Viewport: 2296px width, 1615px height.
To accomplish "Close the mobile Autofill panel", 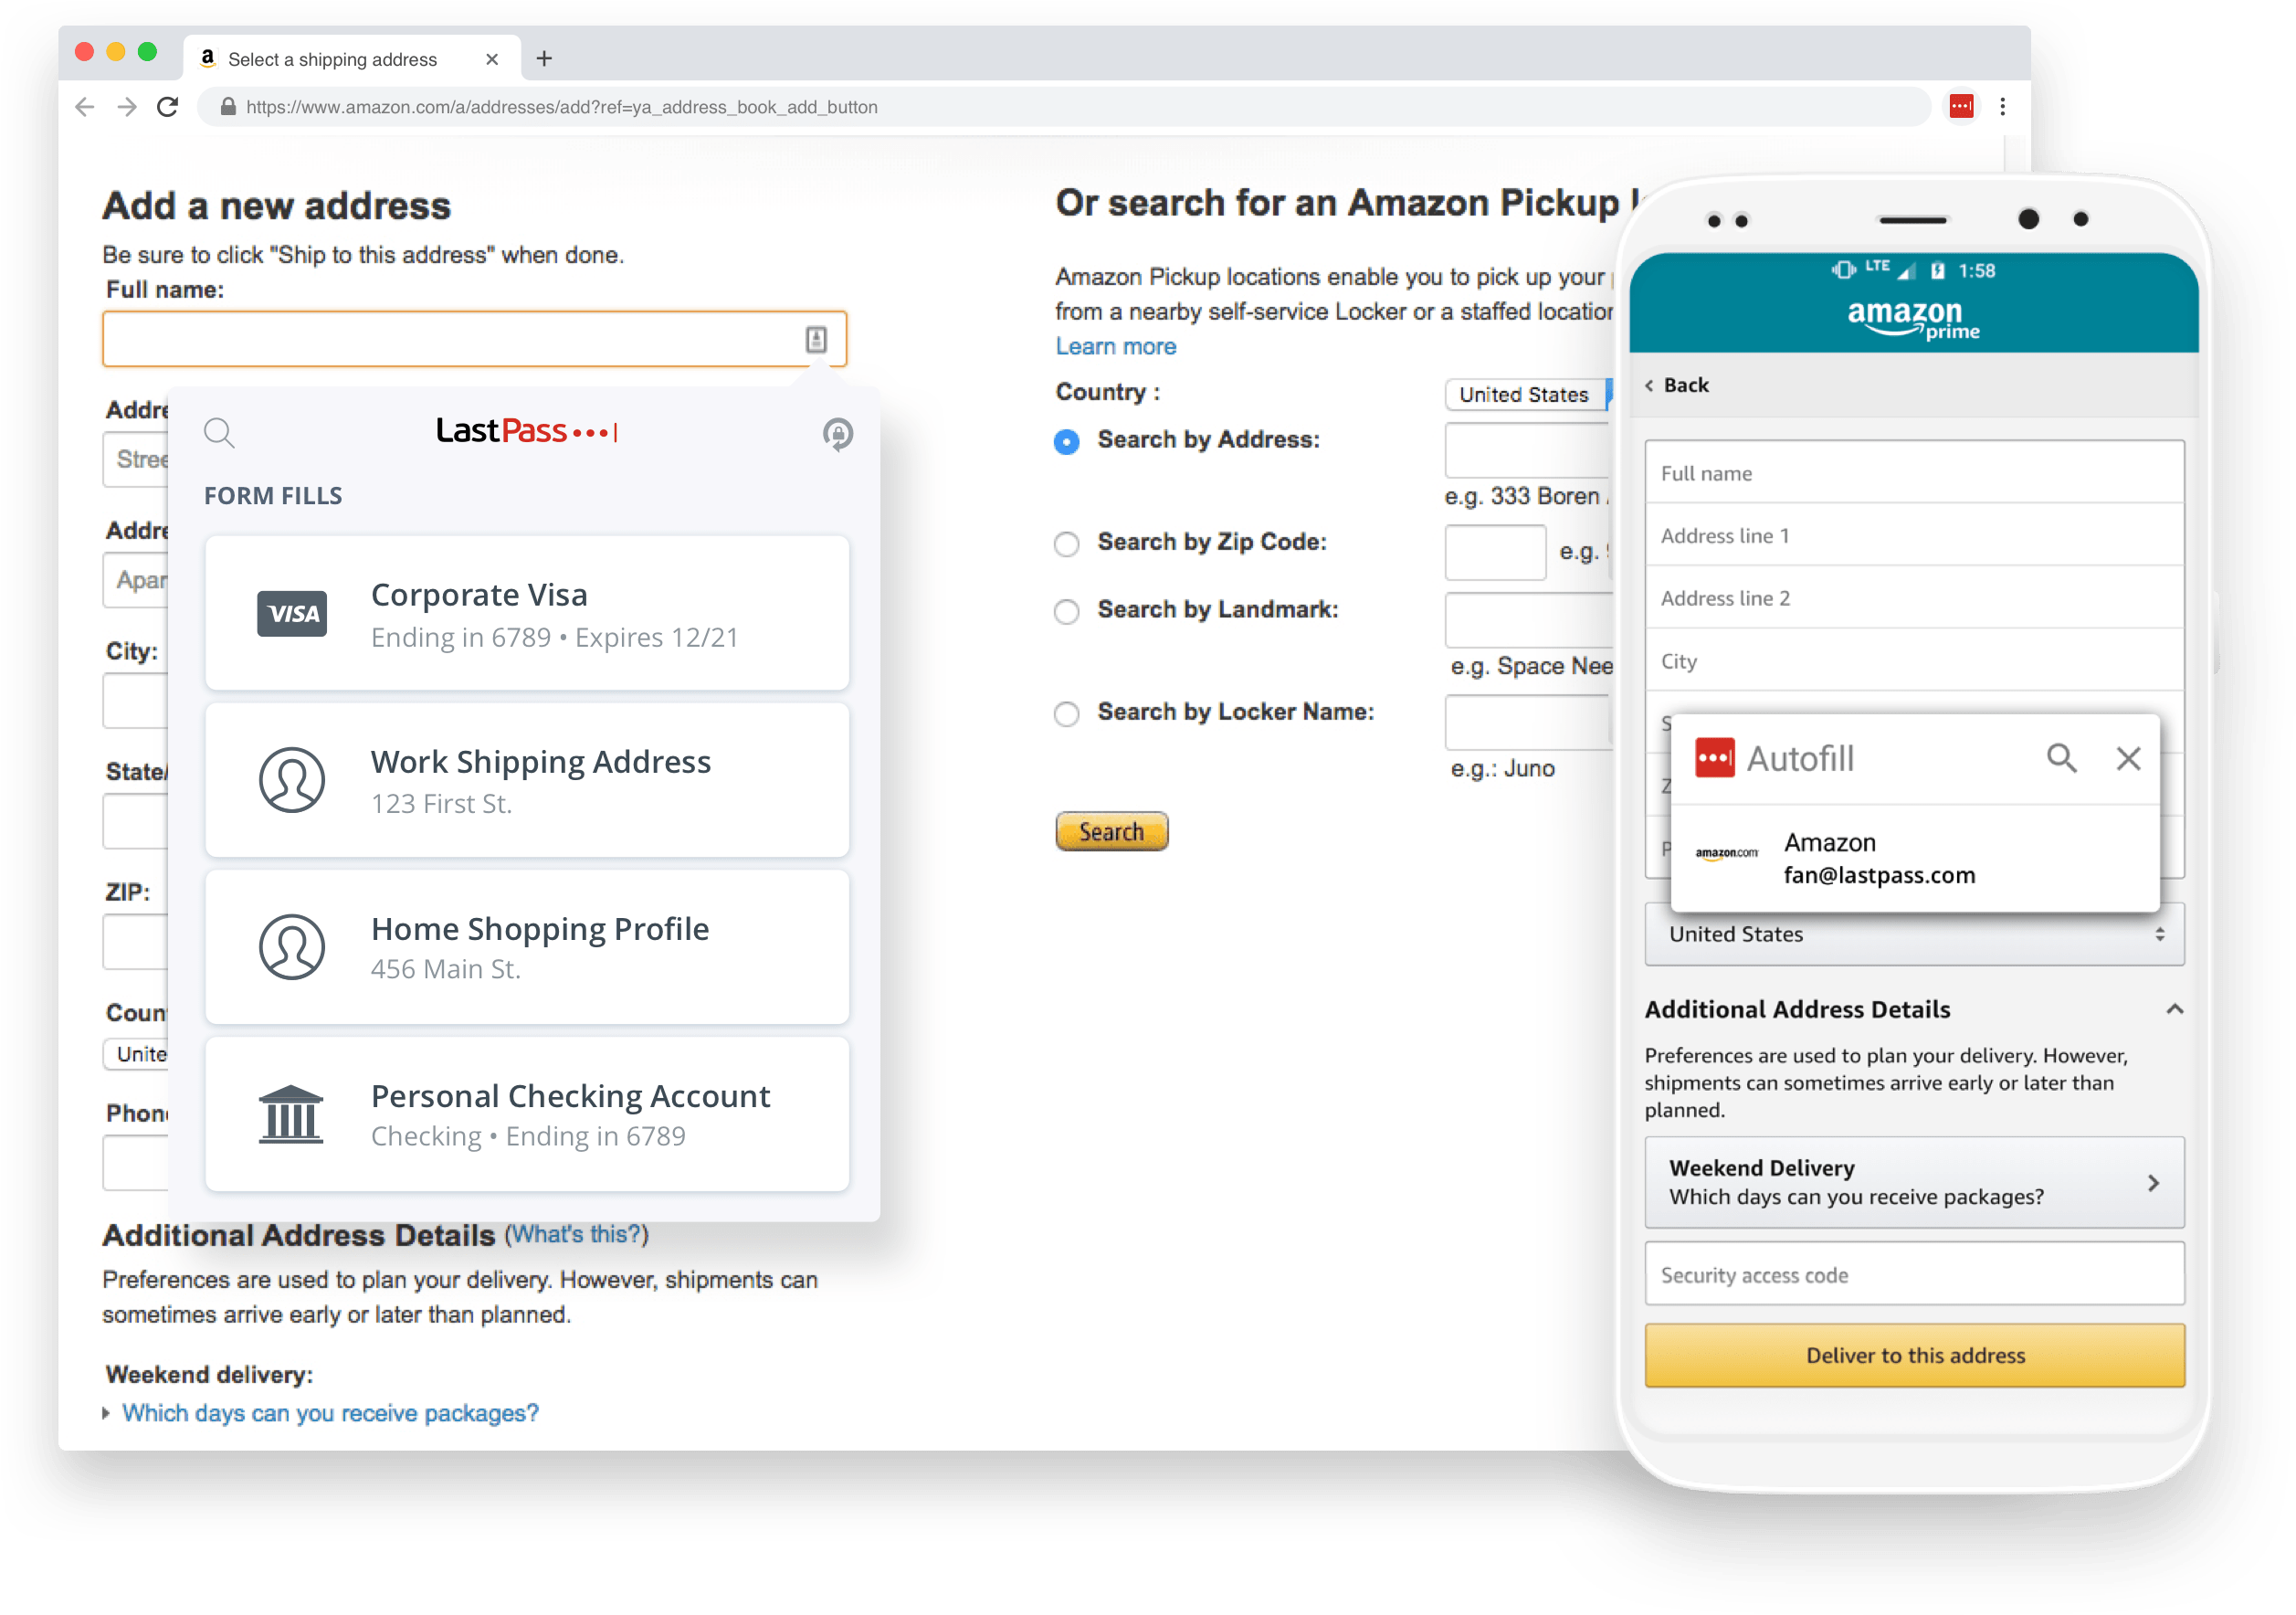I will [2128, 758].
